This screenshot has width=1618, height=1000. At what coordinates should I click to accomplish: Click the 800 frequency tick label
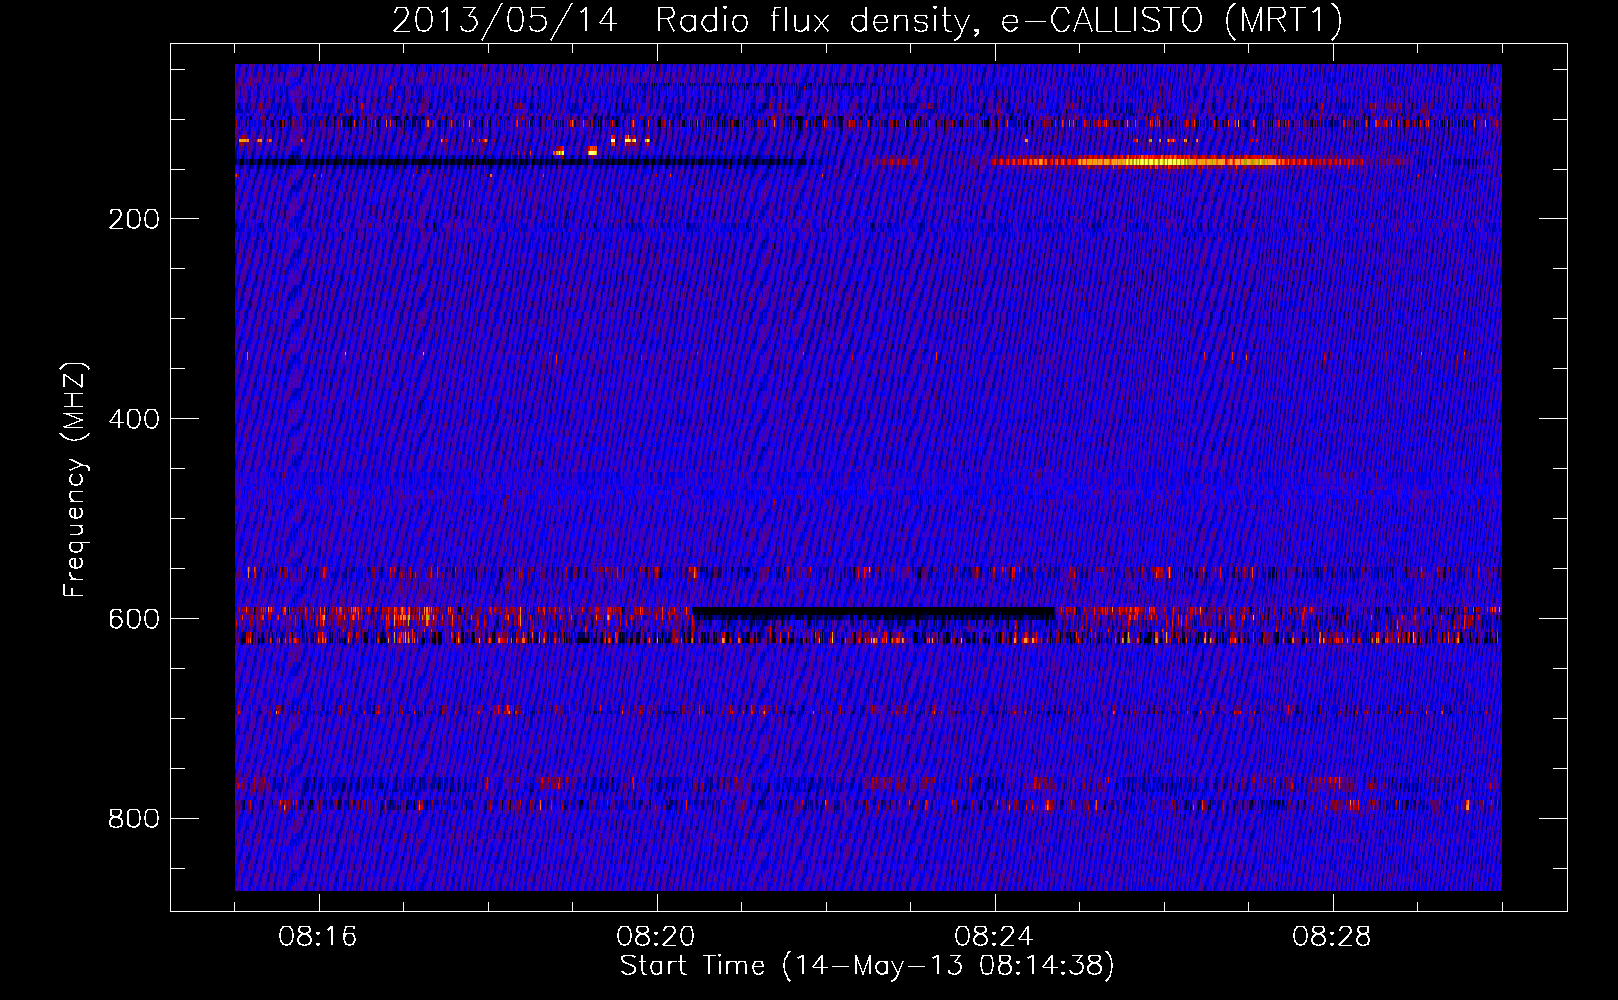coord(134,819)
